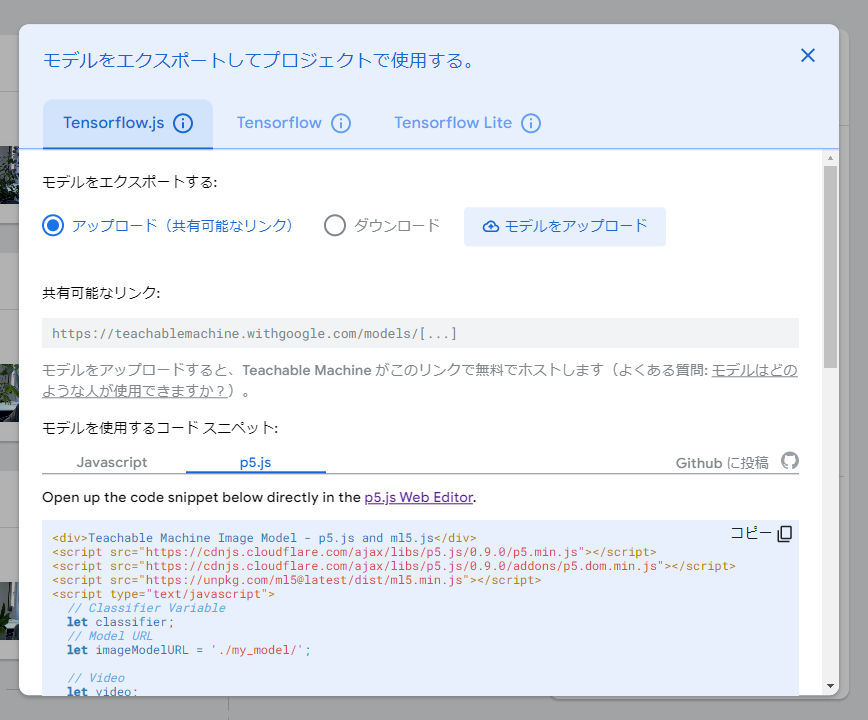Image resolution: width=868 pixels, height=720 pixels.
Task: Switch to the Tensorflow Lite tab
Action: pos(453,123)
